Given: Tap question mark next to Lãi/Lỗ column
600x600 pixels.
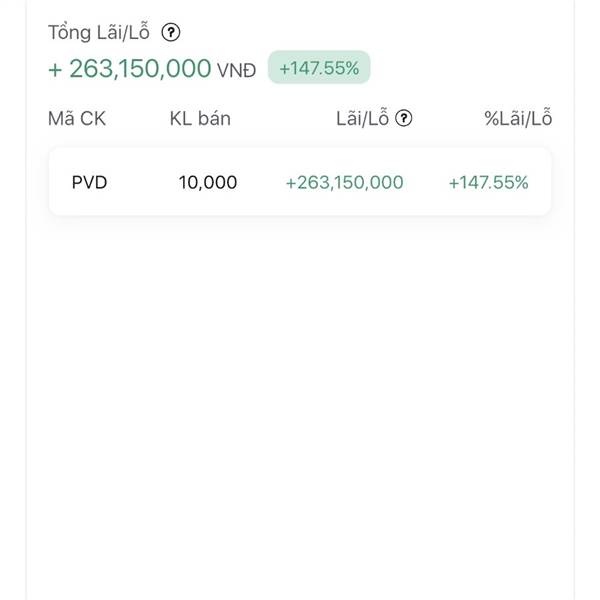Looking at the screenshot, I should coord(404,119).
